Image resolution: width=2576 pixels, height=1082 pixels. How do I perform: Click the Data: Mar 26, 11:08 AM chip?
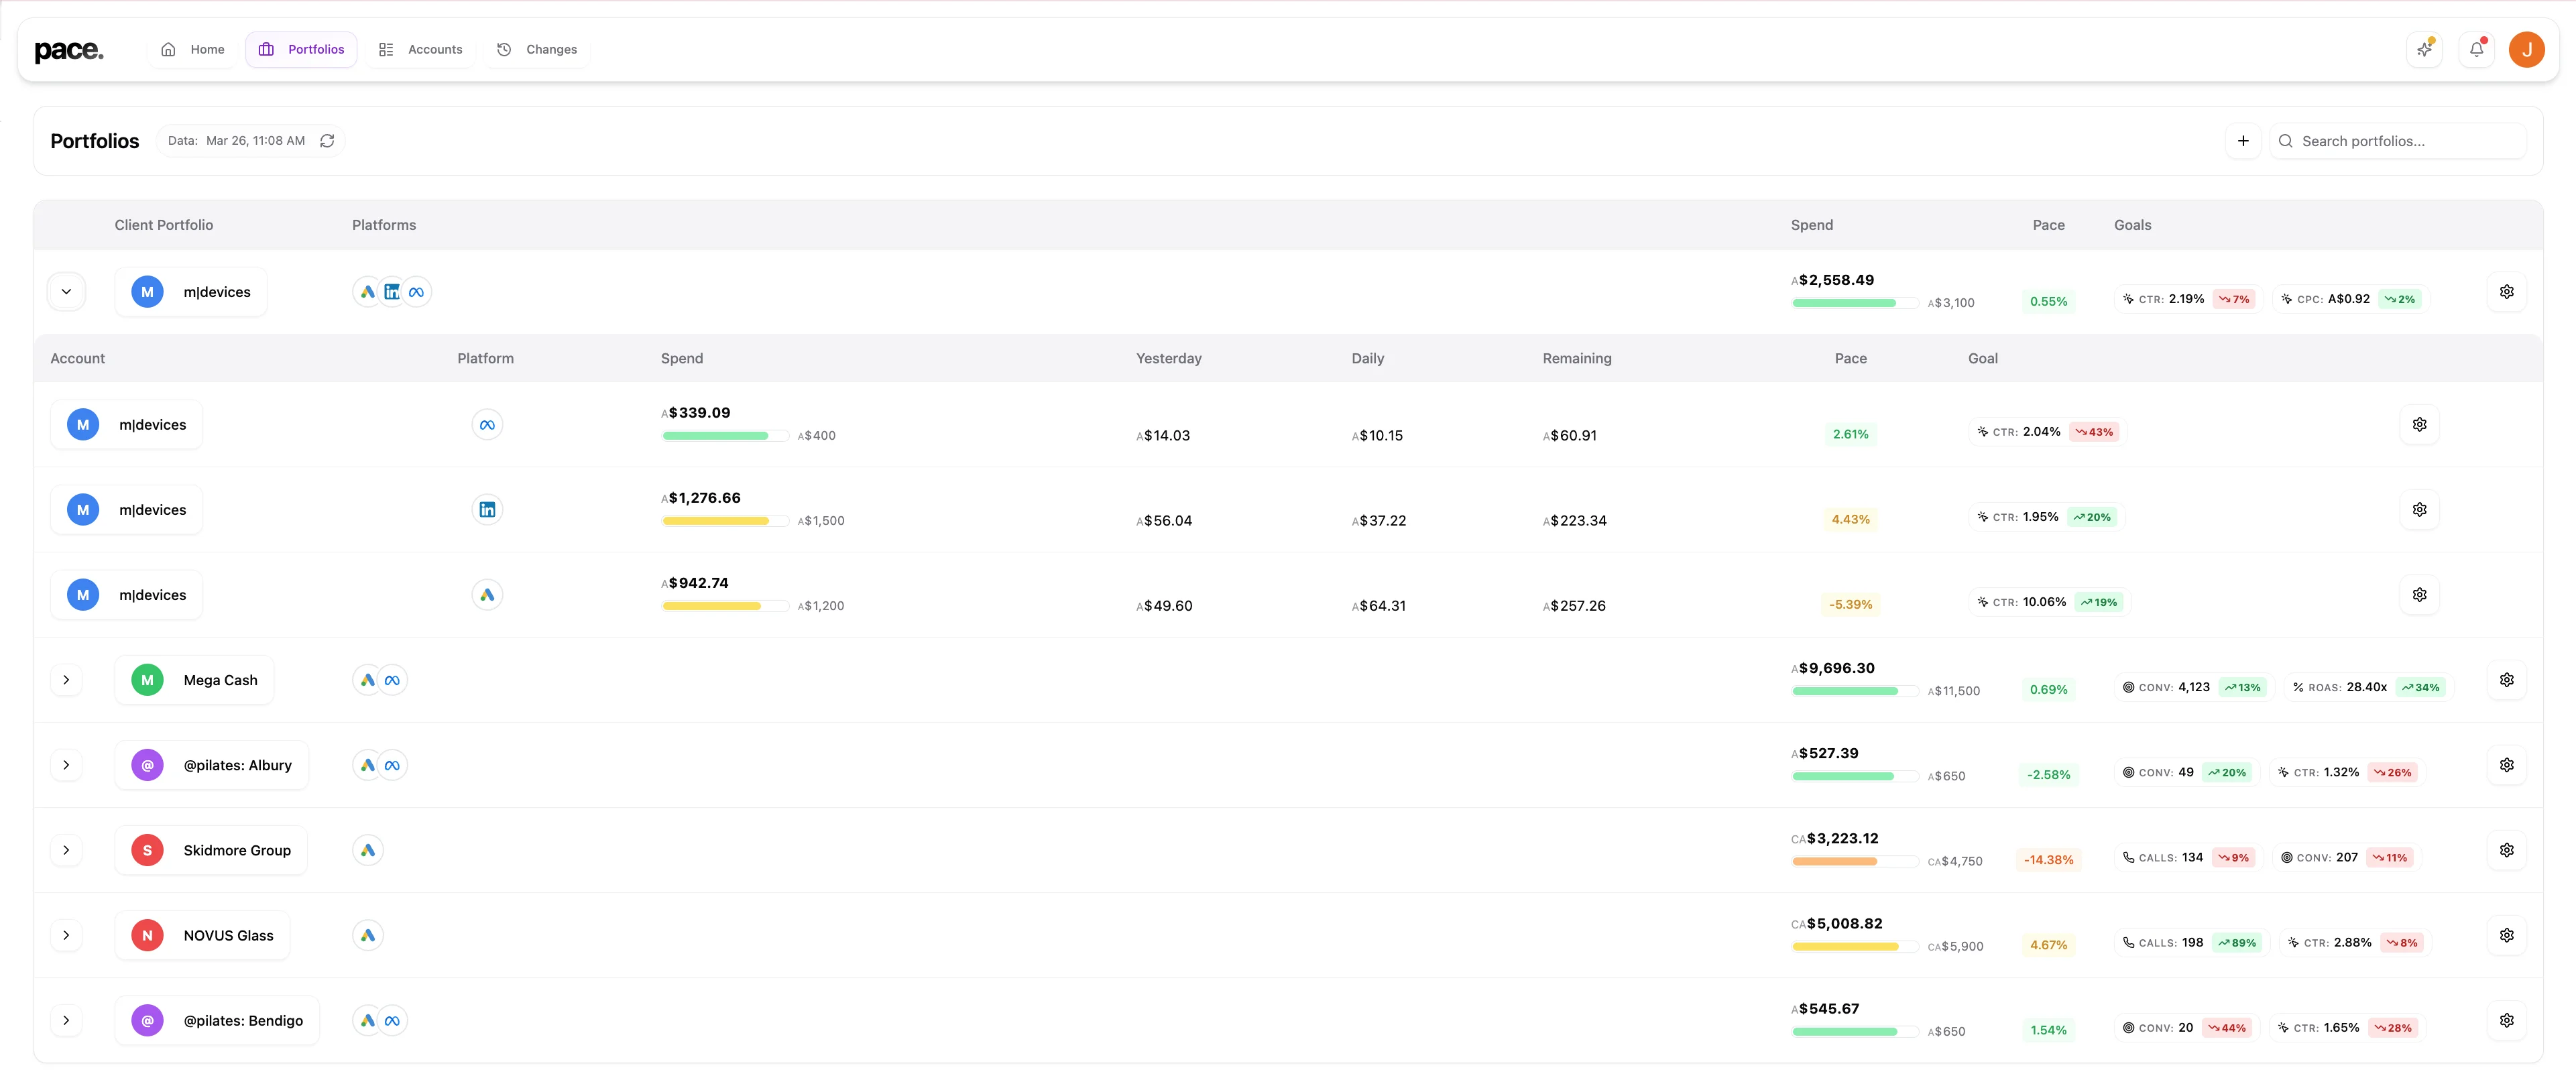pyautogui.click(x=250, y=141)
